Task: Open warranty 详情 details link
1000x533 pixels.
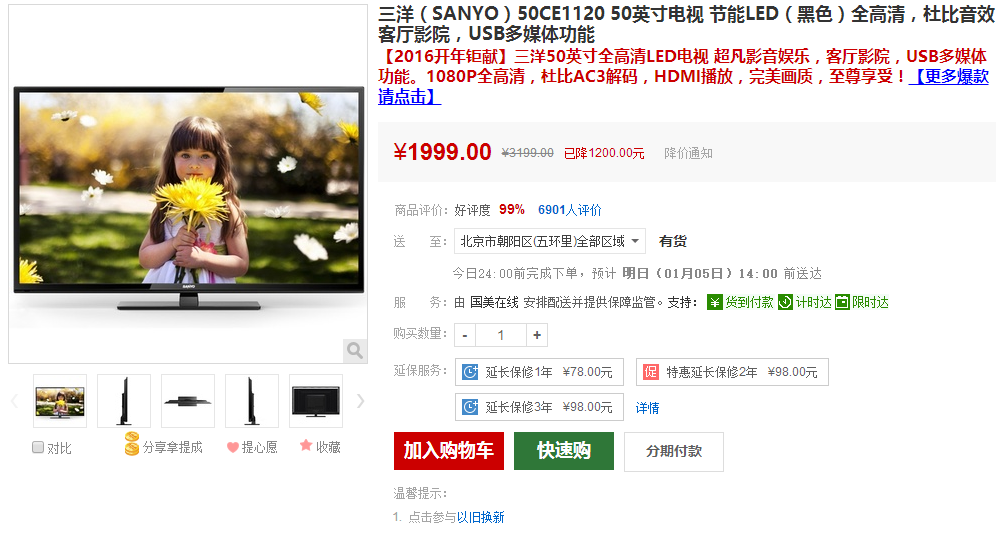Action: click(647, 408)
